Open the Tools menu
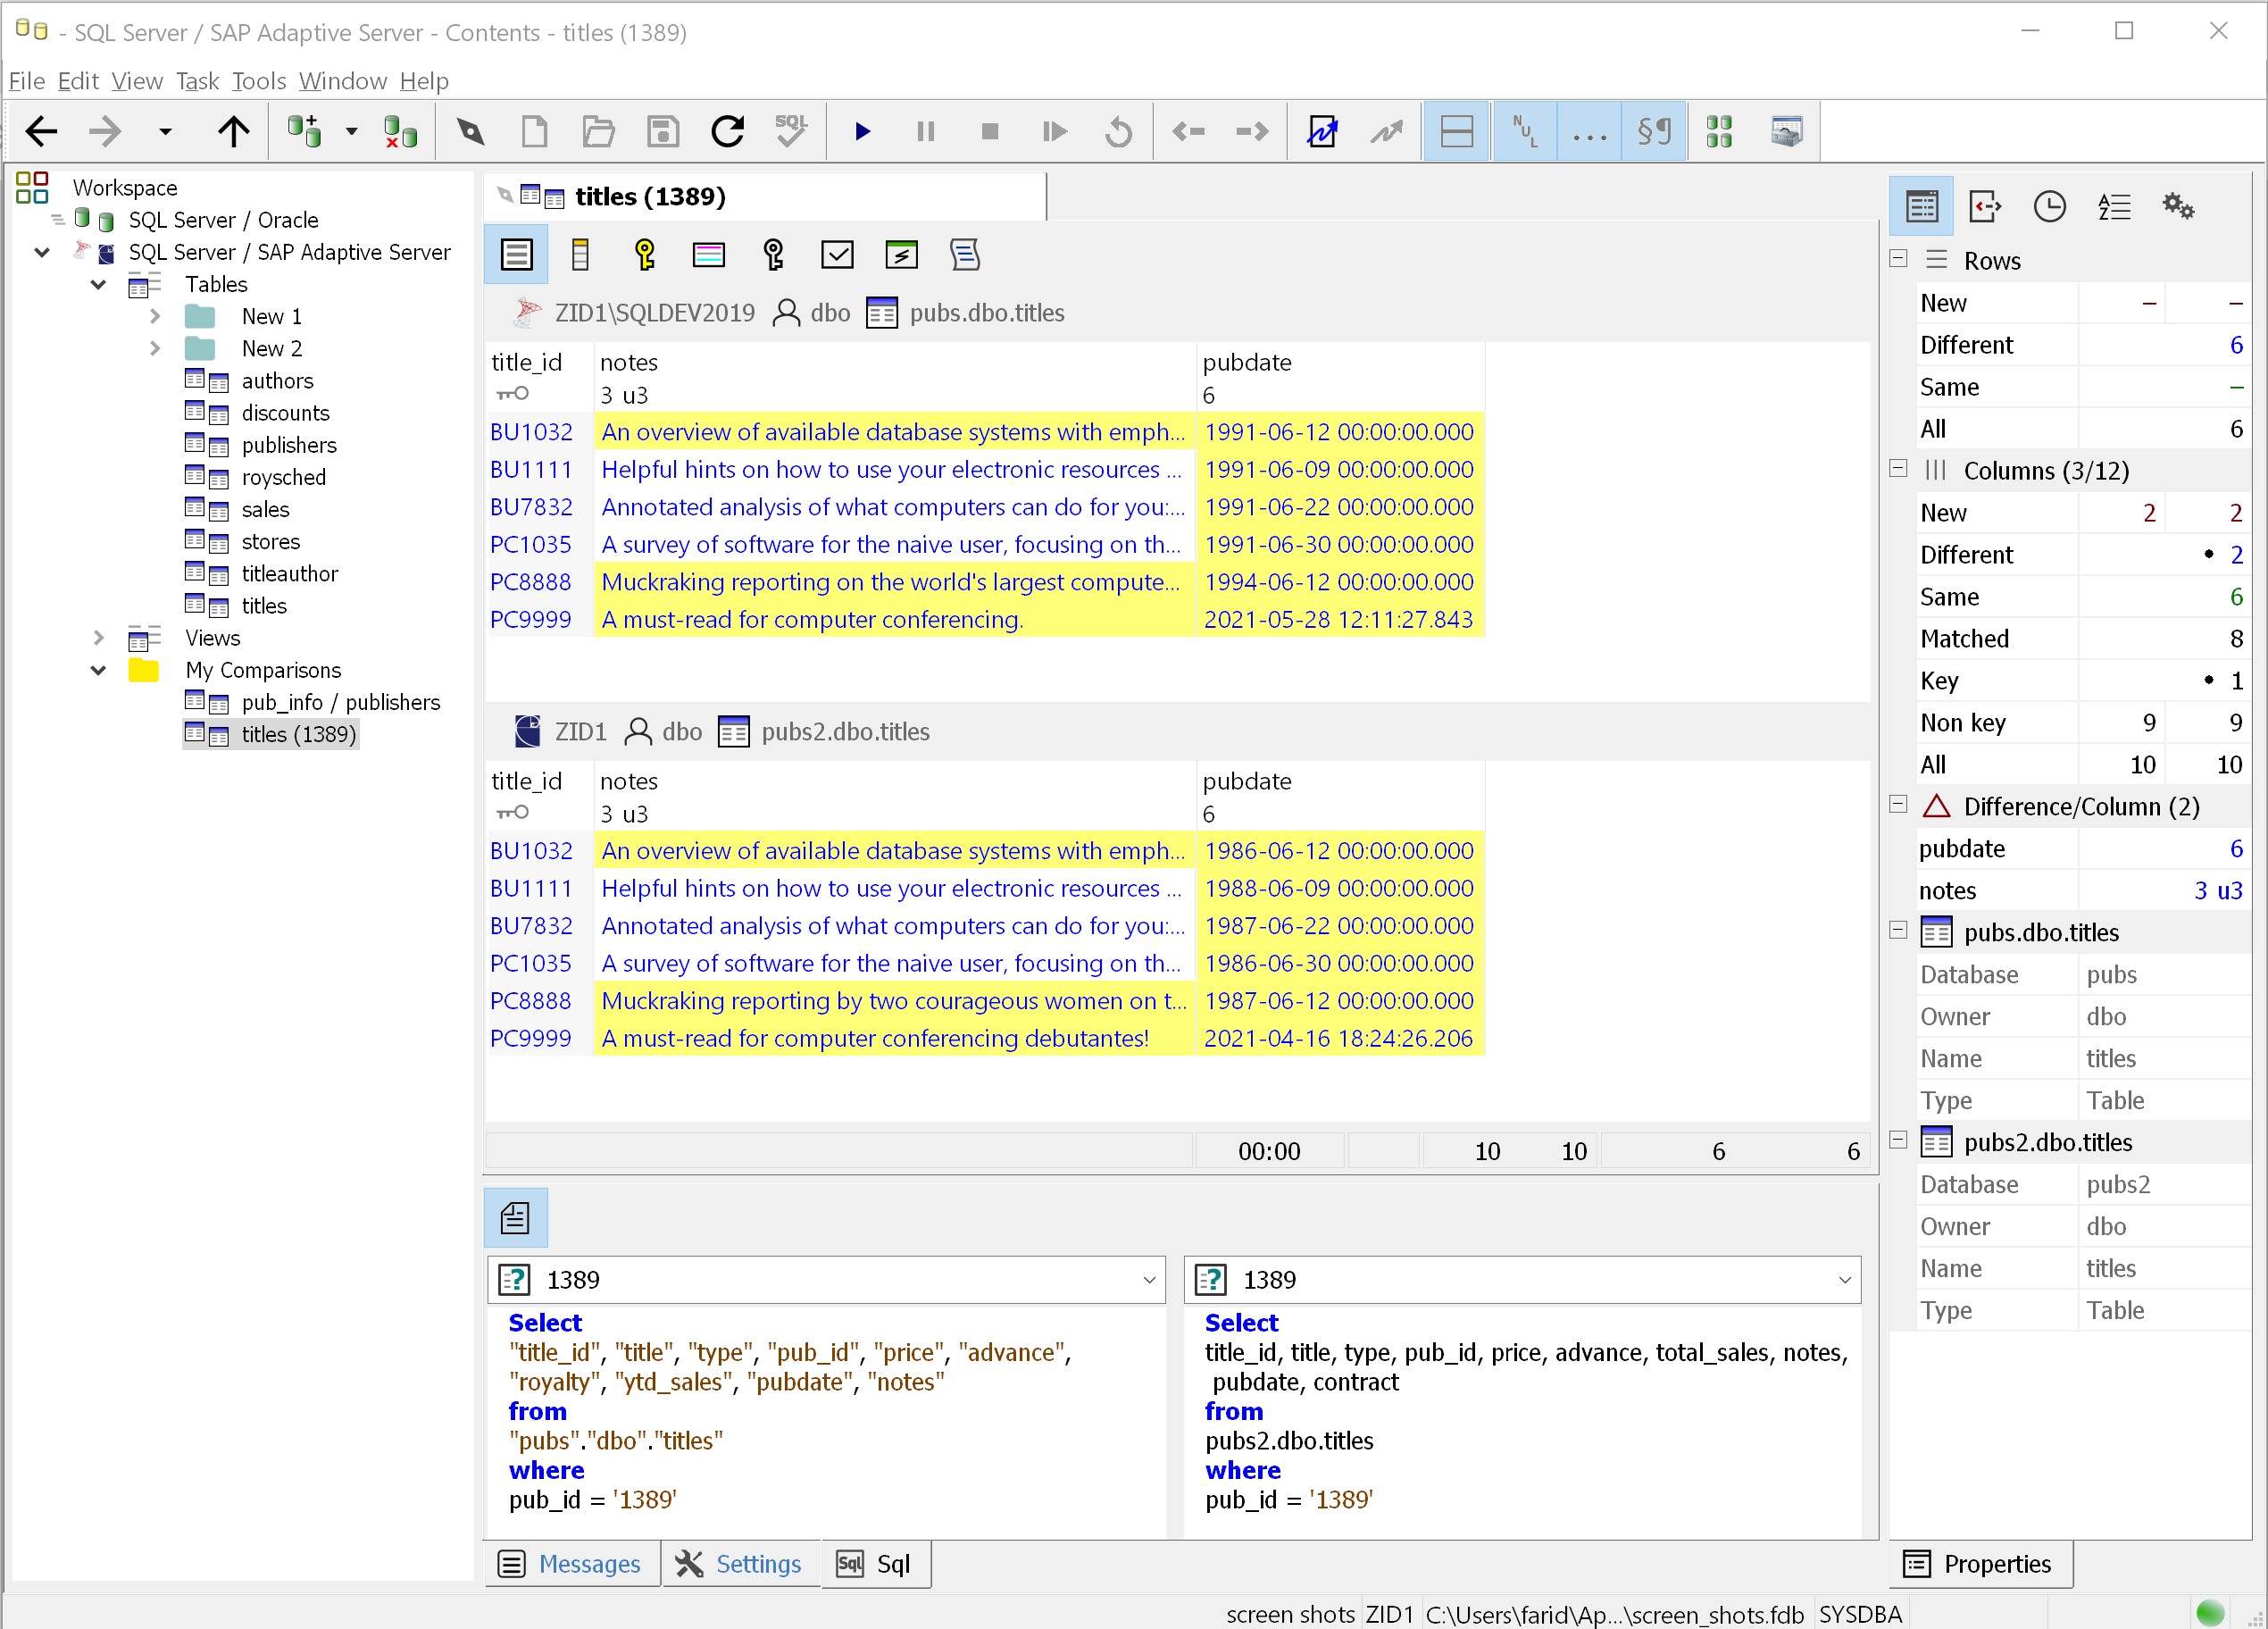The image size is (2268, 1629). coord(259,81)
